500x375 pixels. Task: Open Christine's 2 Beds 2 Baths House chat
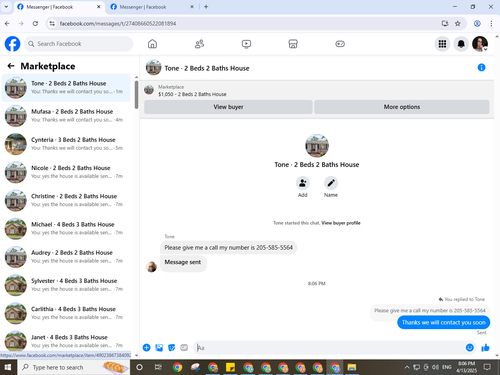click(66, 200)
